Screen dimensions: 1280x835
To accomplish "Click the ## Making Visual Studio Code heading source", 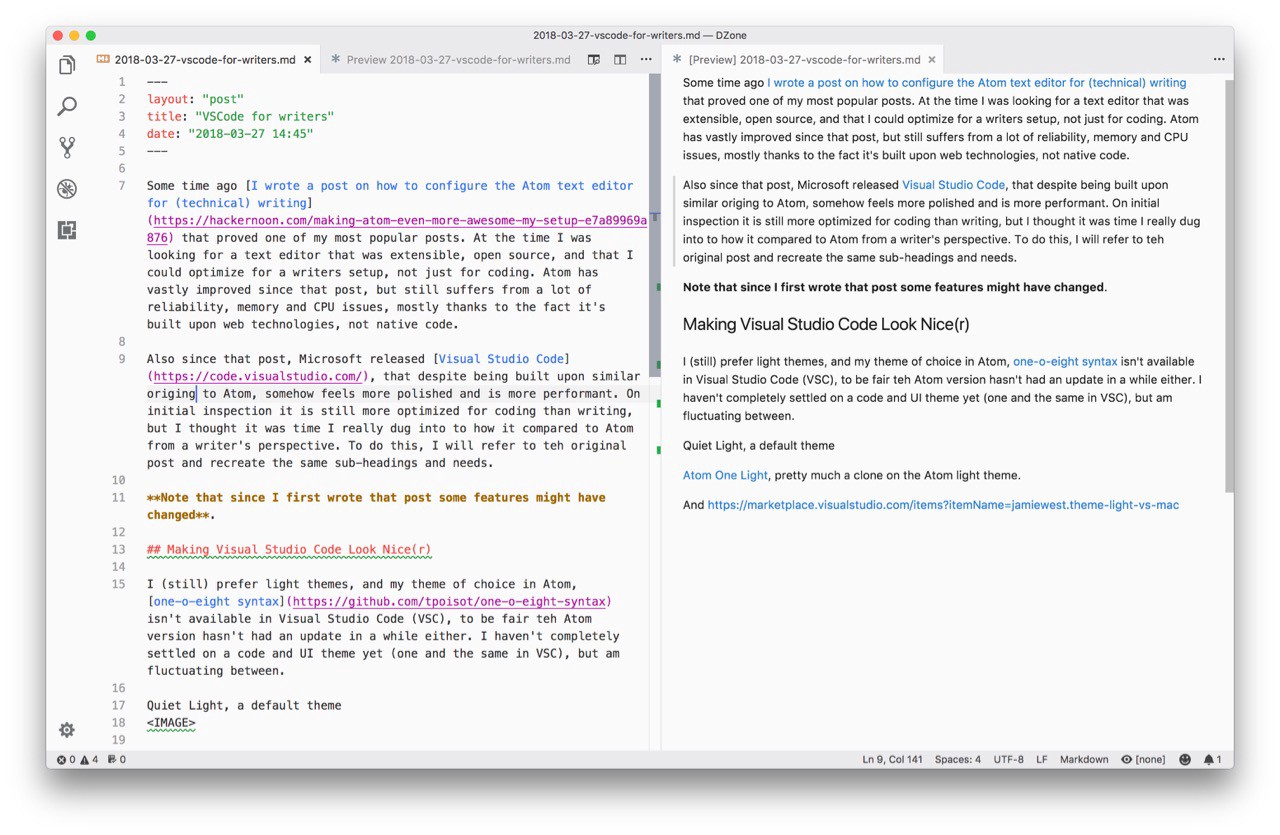I will [289, 549].
